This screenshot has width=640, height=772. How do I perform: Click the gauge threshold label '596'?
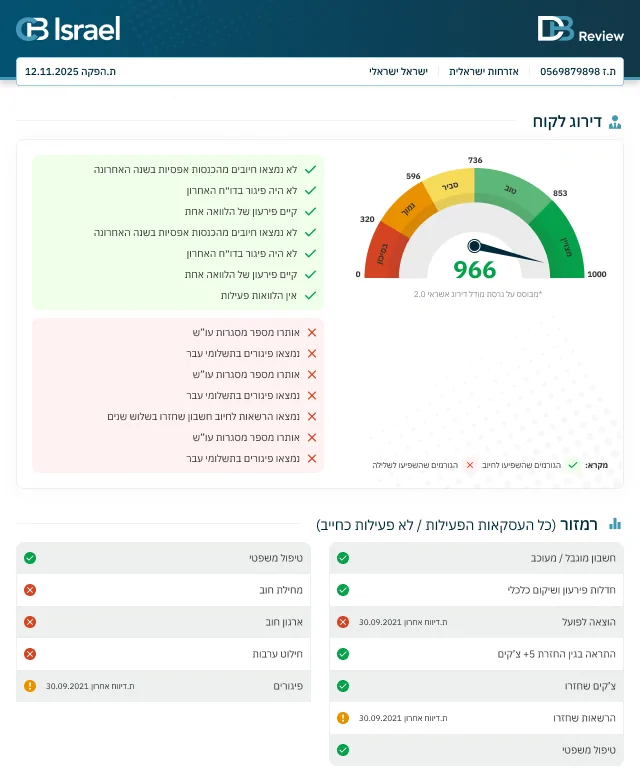coord(413,176)
